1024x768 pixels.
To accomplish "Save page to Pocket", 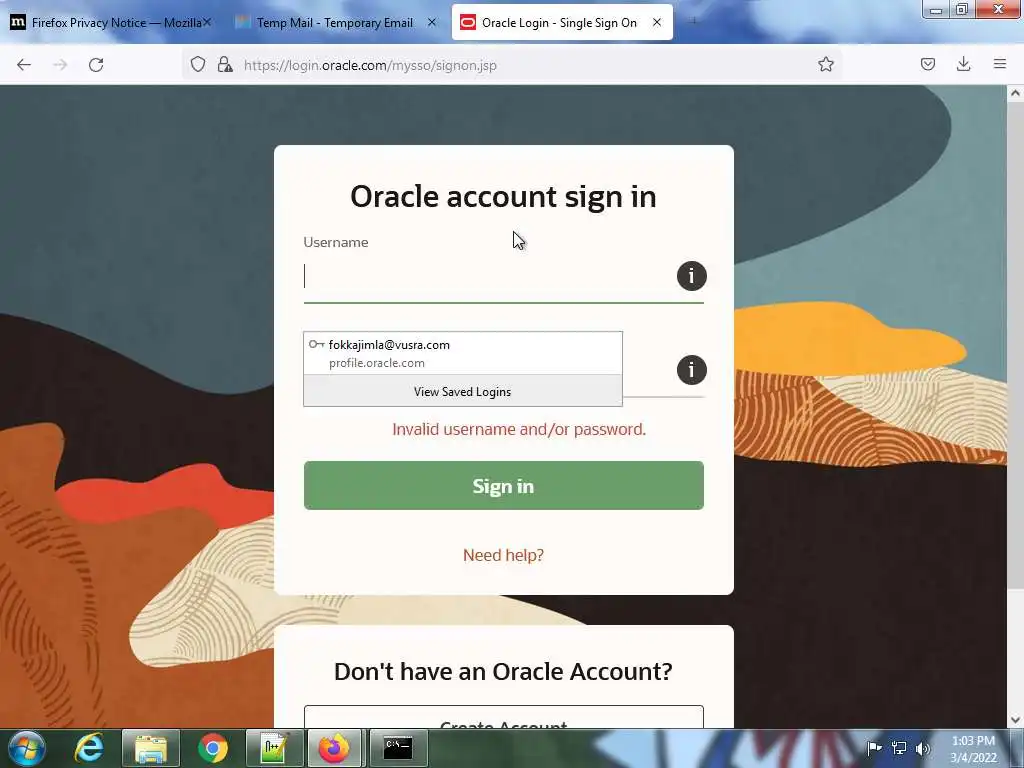I will [x=928, y=64].
